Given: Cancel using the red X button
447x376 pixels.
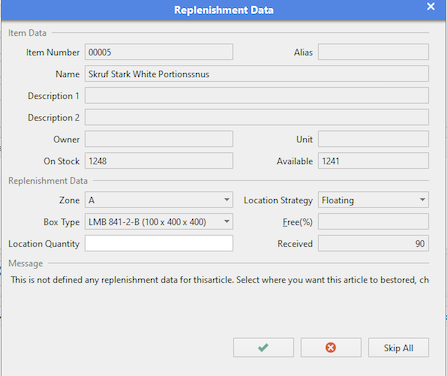Looking at the screenshot, I should click(331, 348).
